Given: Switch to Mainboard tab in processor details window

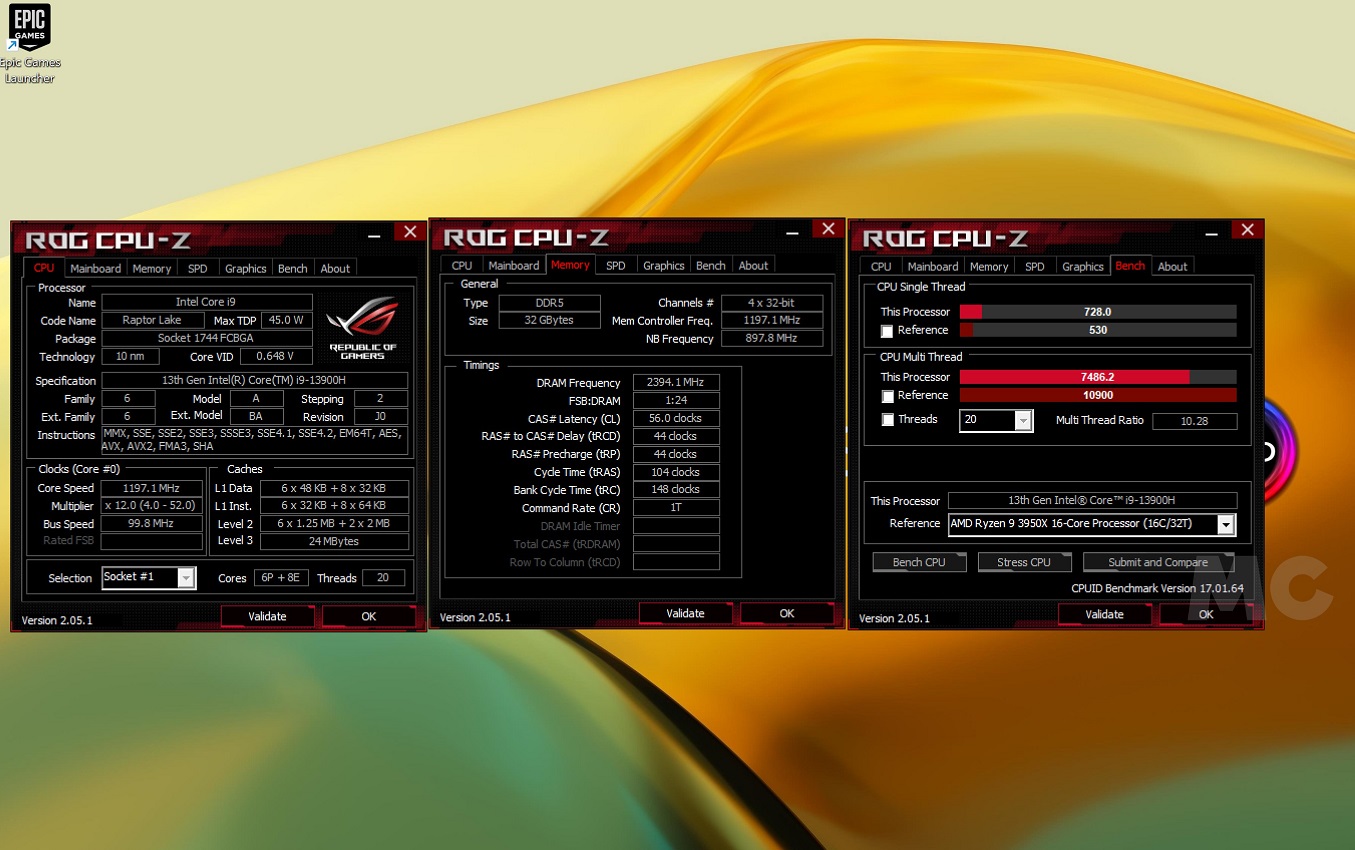Looking at the screenshot, I should 95,268.
